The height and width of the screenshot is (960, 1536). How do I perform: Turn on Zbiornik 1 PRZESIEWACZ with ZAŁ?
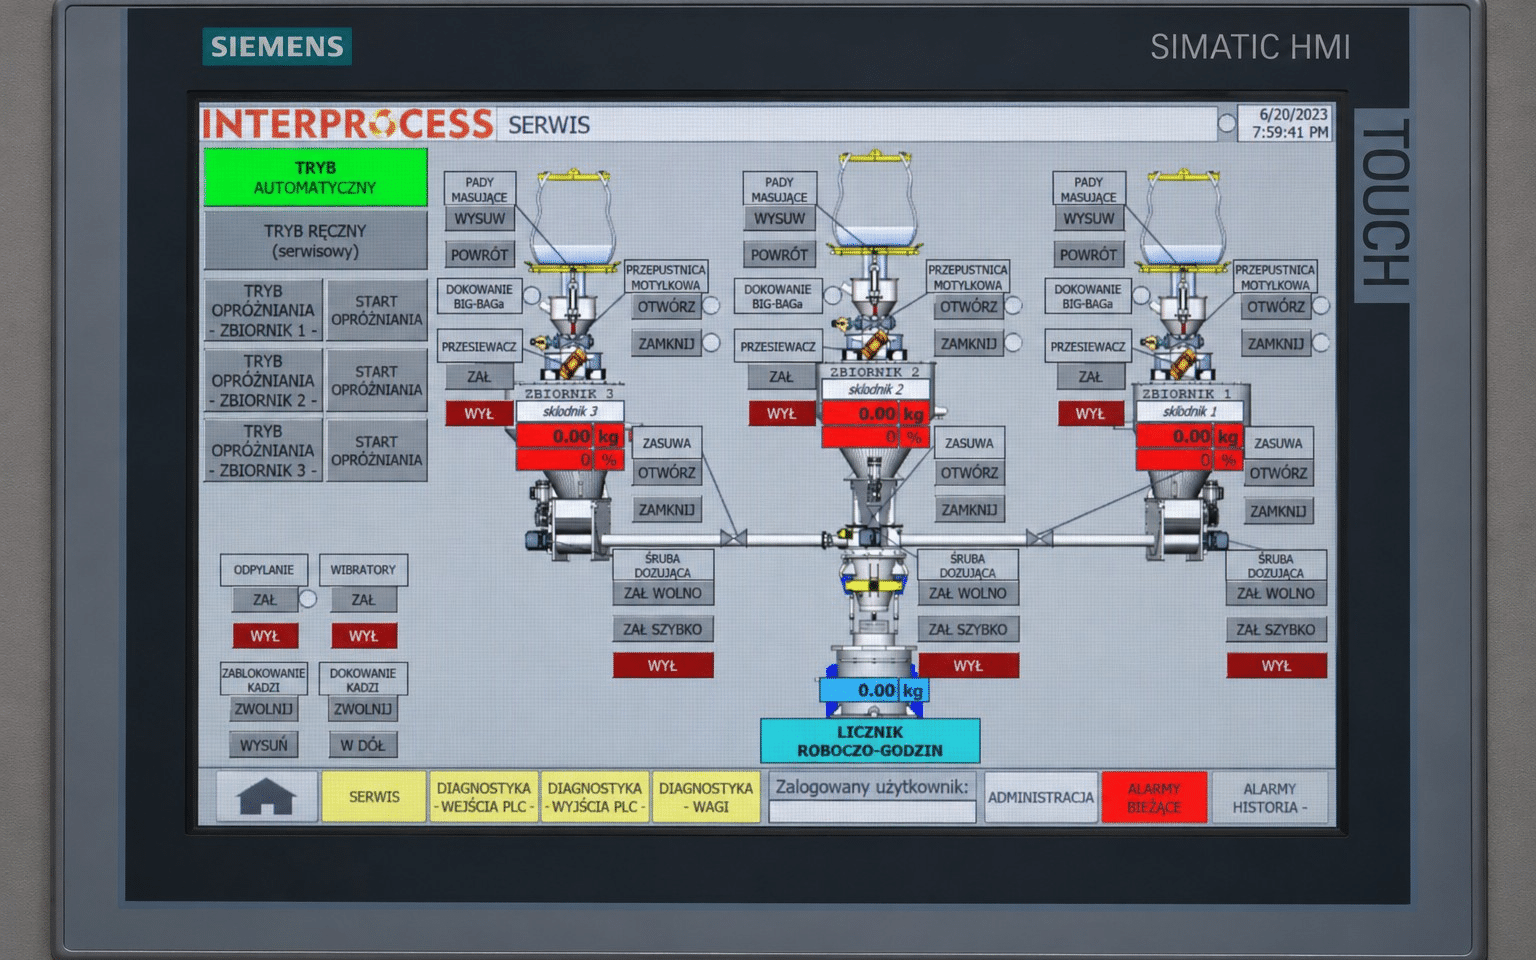pos(1090,377)
